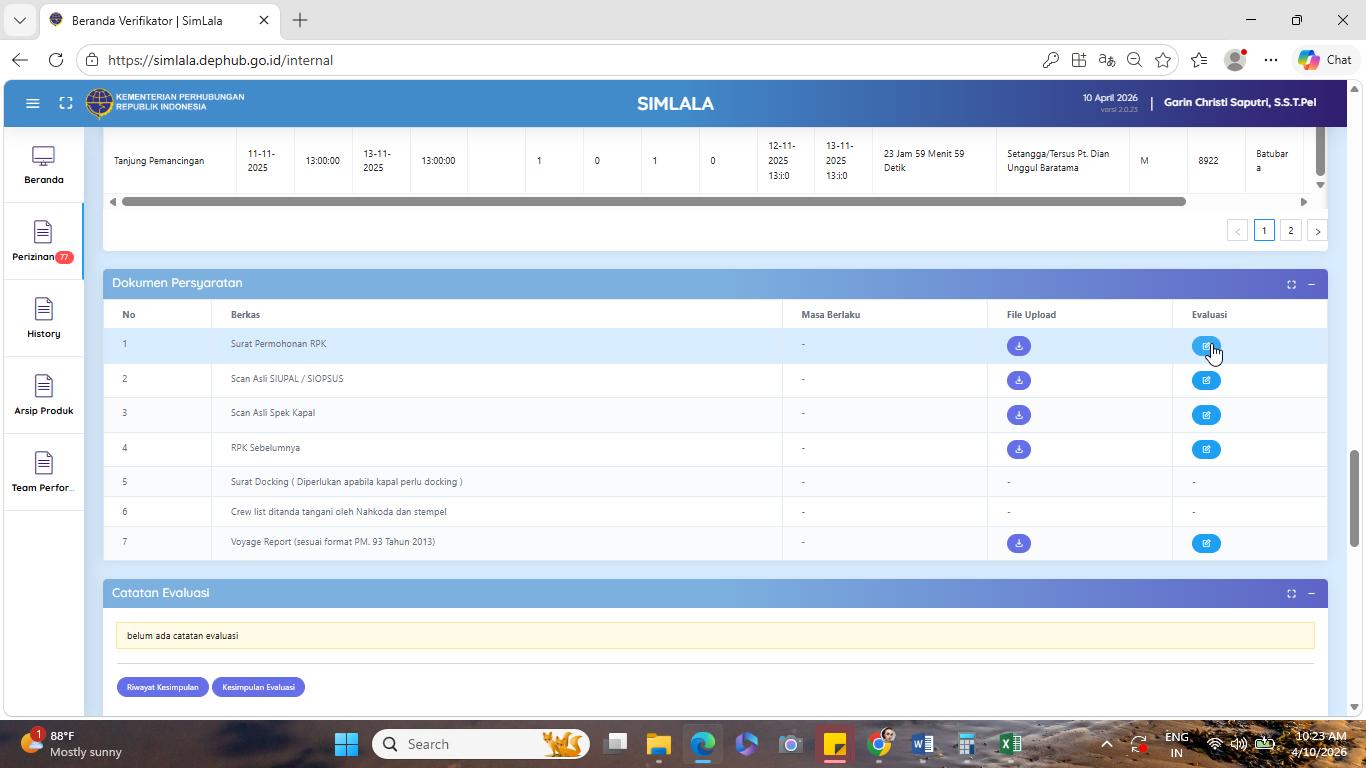Select Crew list ditanda tangani row text
The height and width of the screenshot is (768, 1366).
338,512
